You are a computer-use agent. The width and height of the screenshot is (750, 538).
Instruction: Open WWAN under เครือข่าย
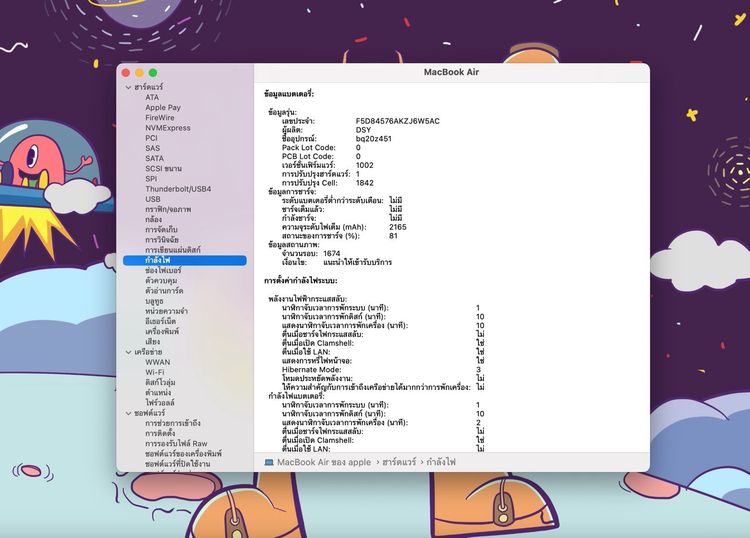[x=158, y=362]
